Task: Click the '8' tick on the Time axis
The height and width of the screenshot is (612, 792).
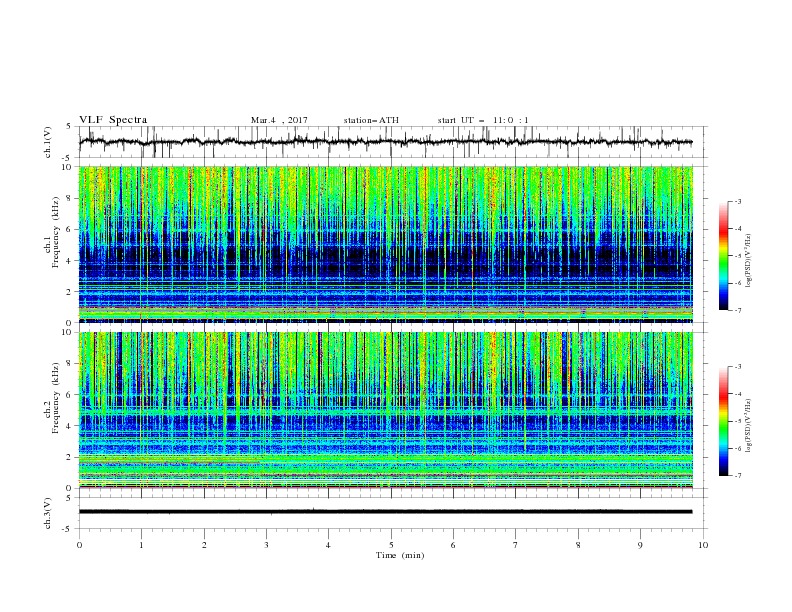Action: pos(578,545)
